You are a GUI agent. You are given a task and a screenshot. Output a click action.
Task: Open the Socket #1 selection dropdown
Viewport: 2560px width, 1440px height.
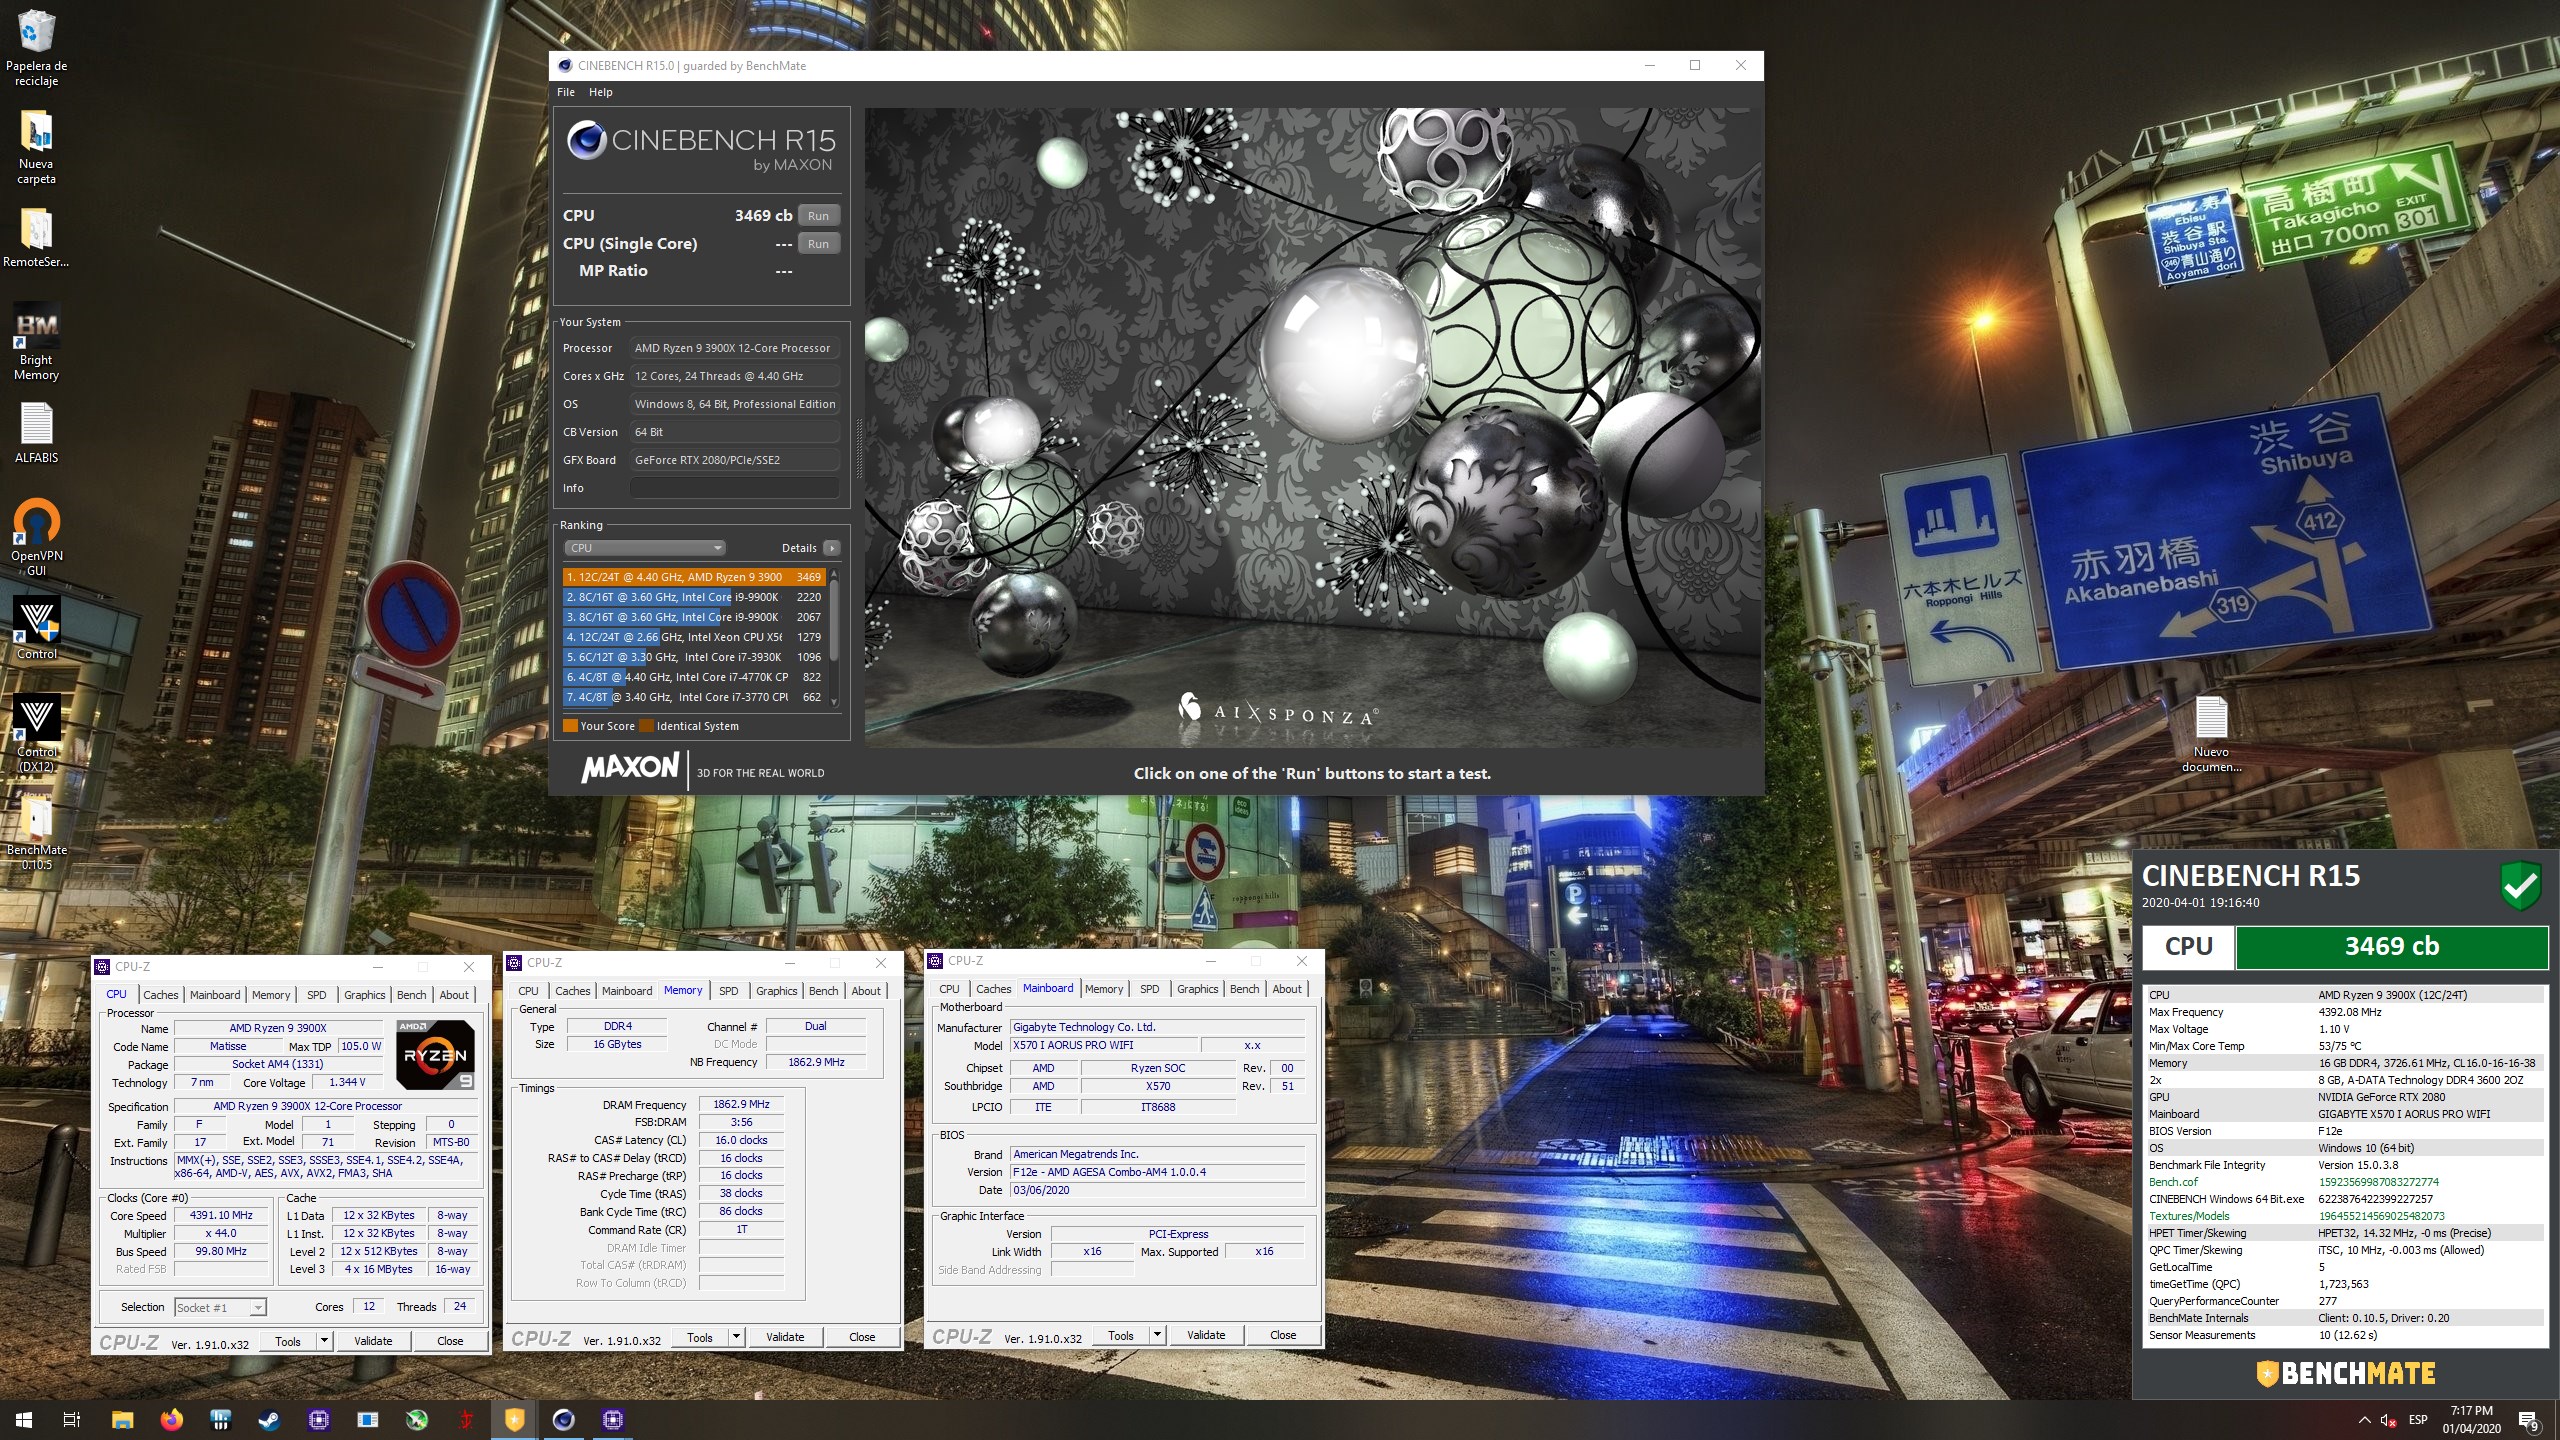click(x=220, y=1307)
